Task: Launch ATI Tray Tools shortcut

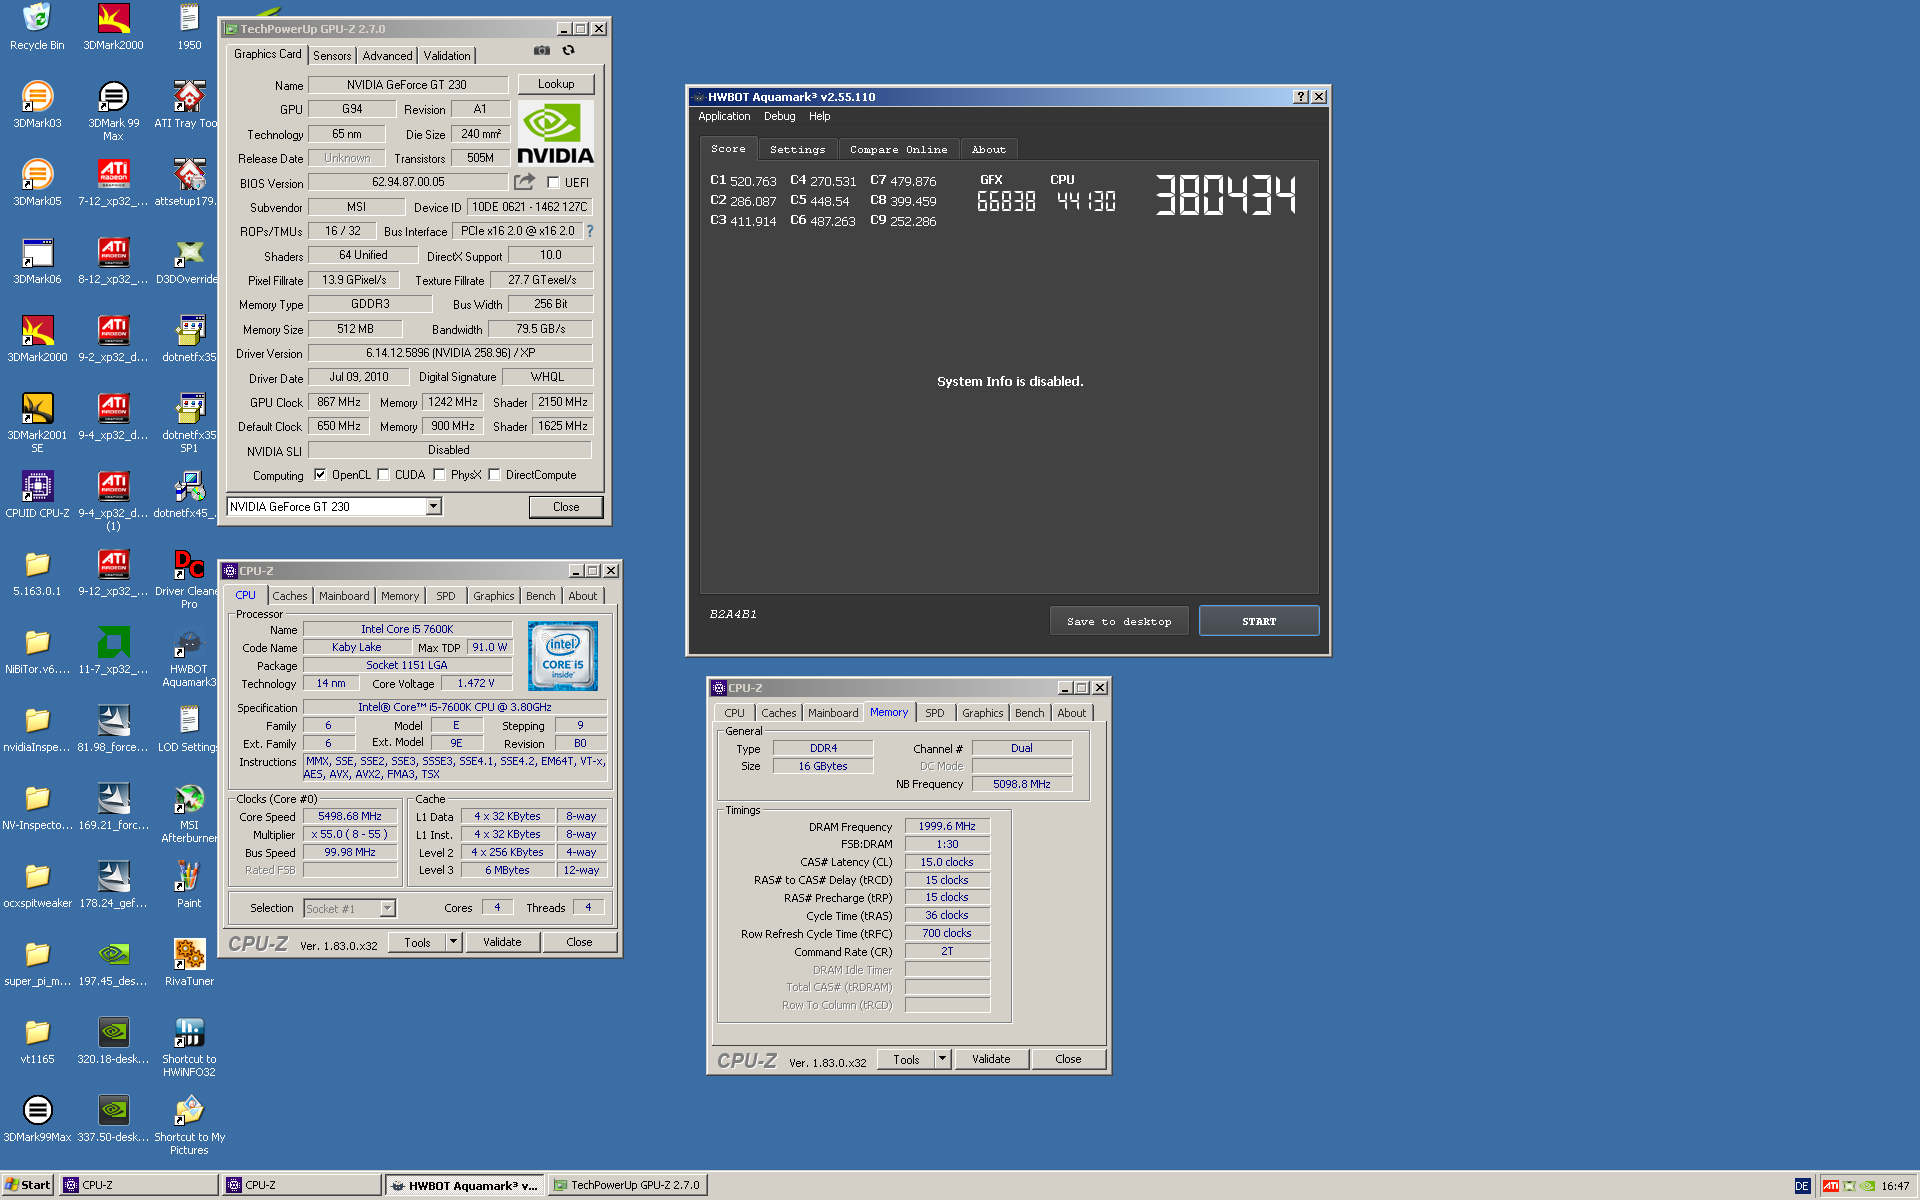Action: [x=188, y=104]
